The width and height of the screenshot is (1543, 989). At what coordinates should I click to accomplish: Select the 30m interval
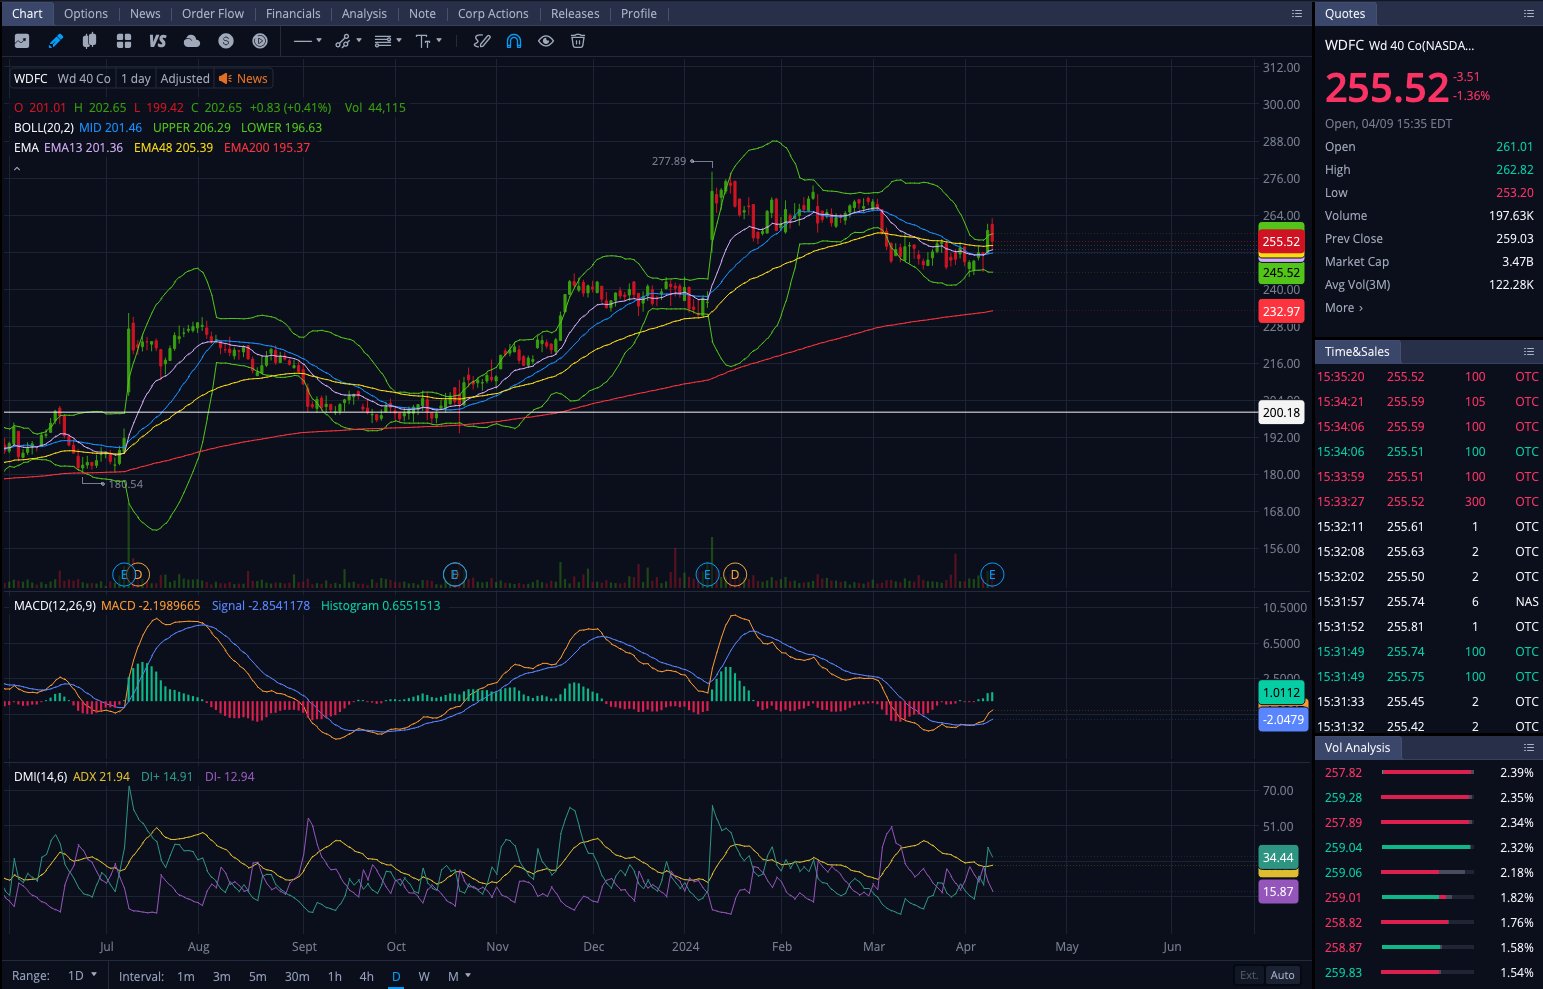tap(297, 976)
